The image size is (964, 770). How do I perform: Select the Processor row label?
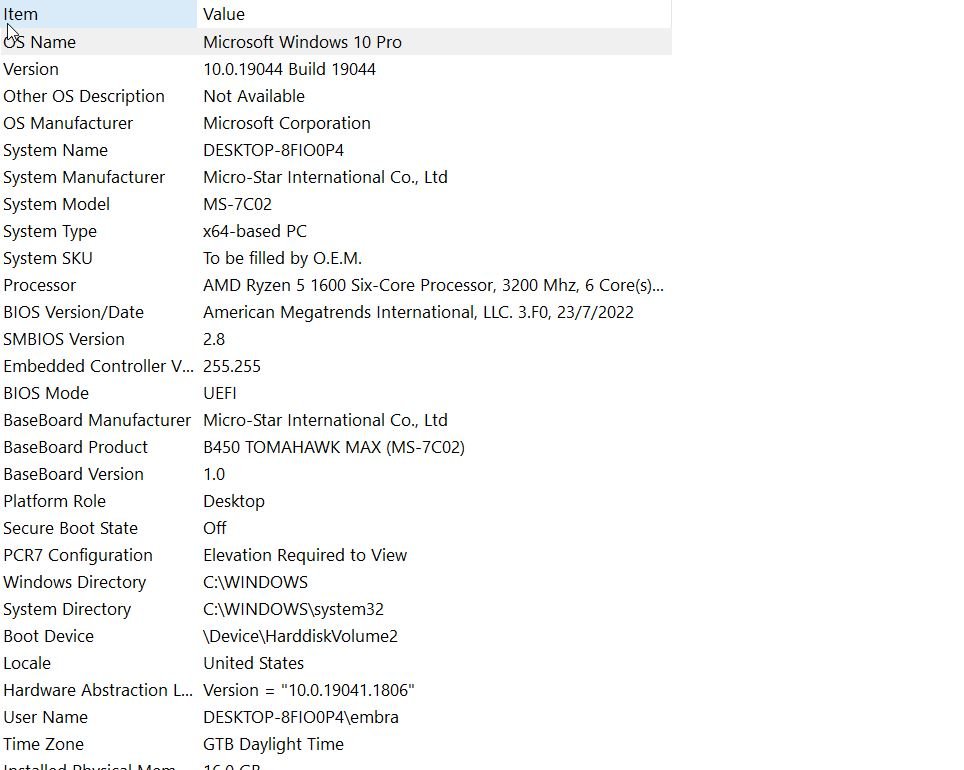40,285
